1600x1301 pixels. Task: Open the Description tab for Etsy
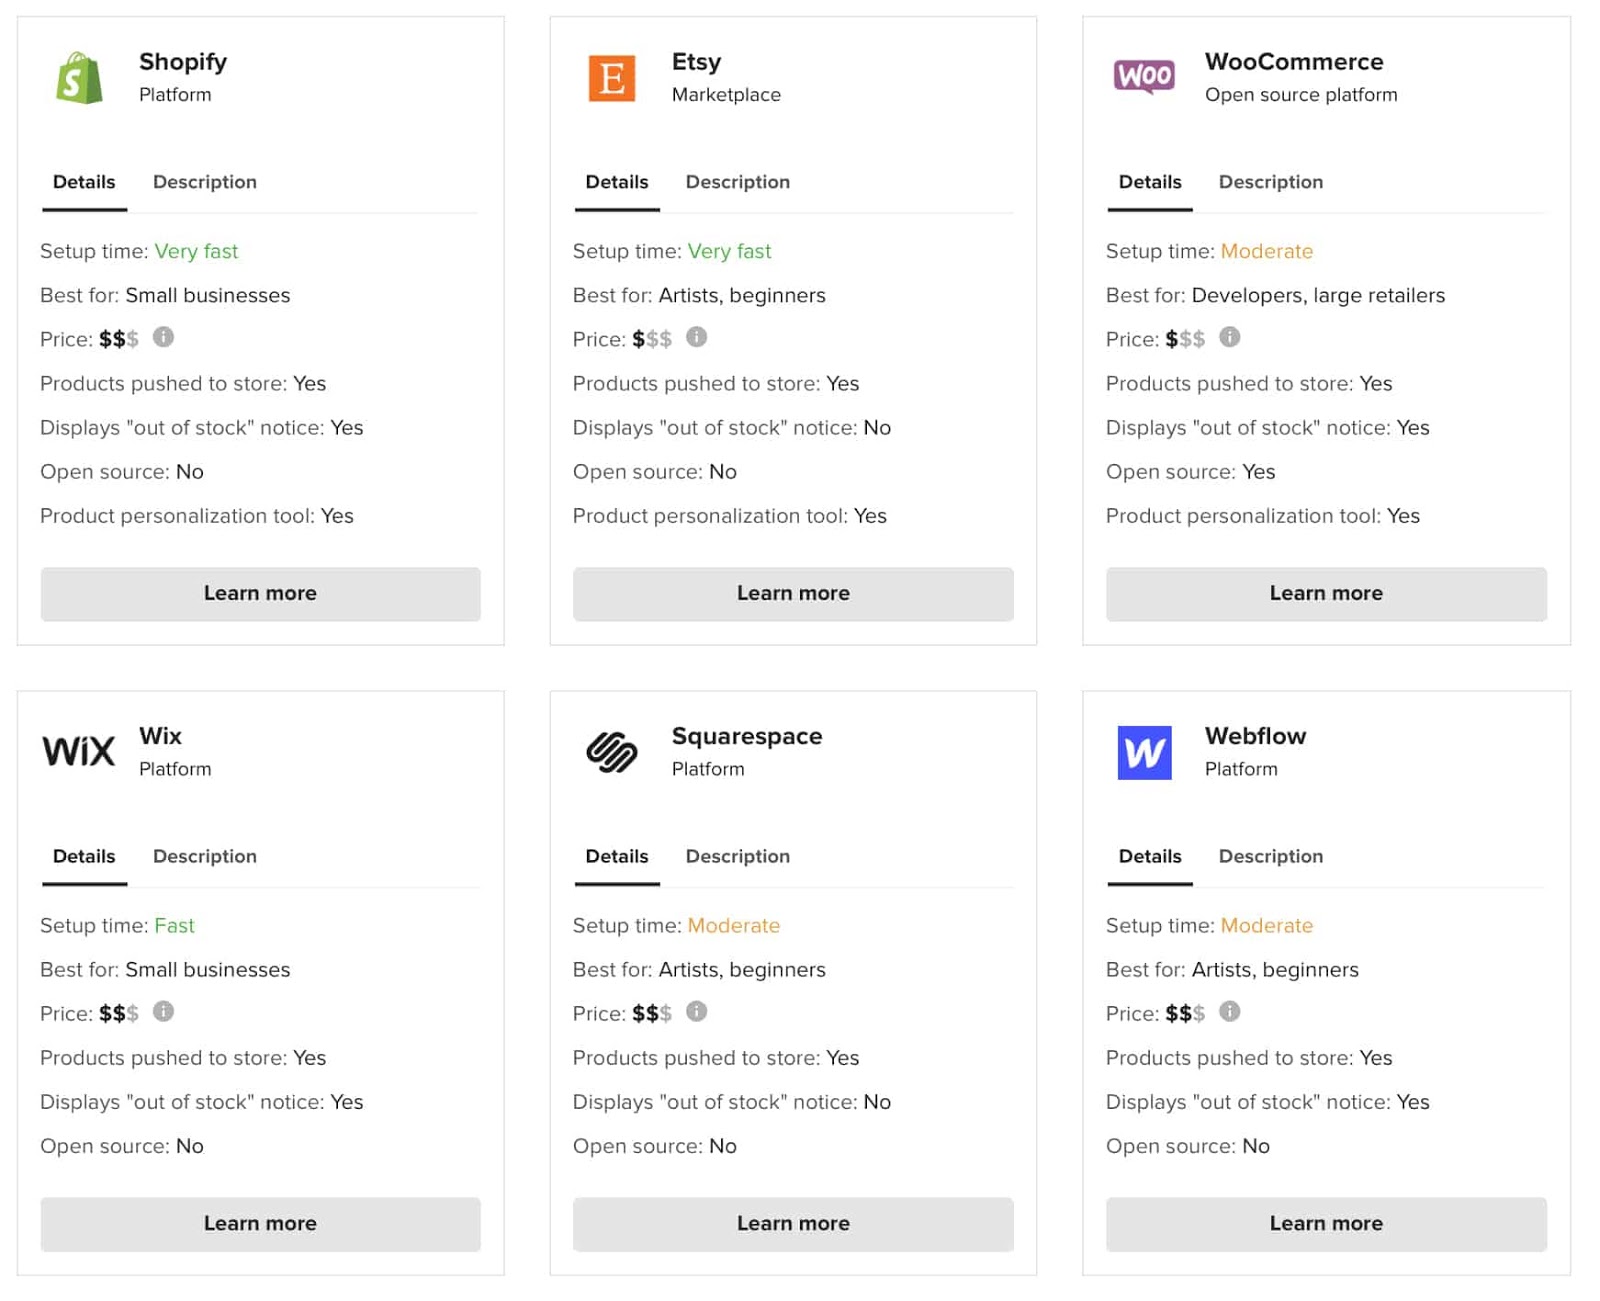pyautogui.click(x=737, y=182)
